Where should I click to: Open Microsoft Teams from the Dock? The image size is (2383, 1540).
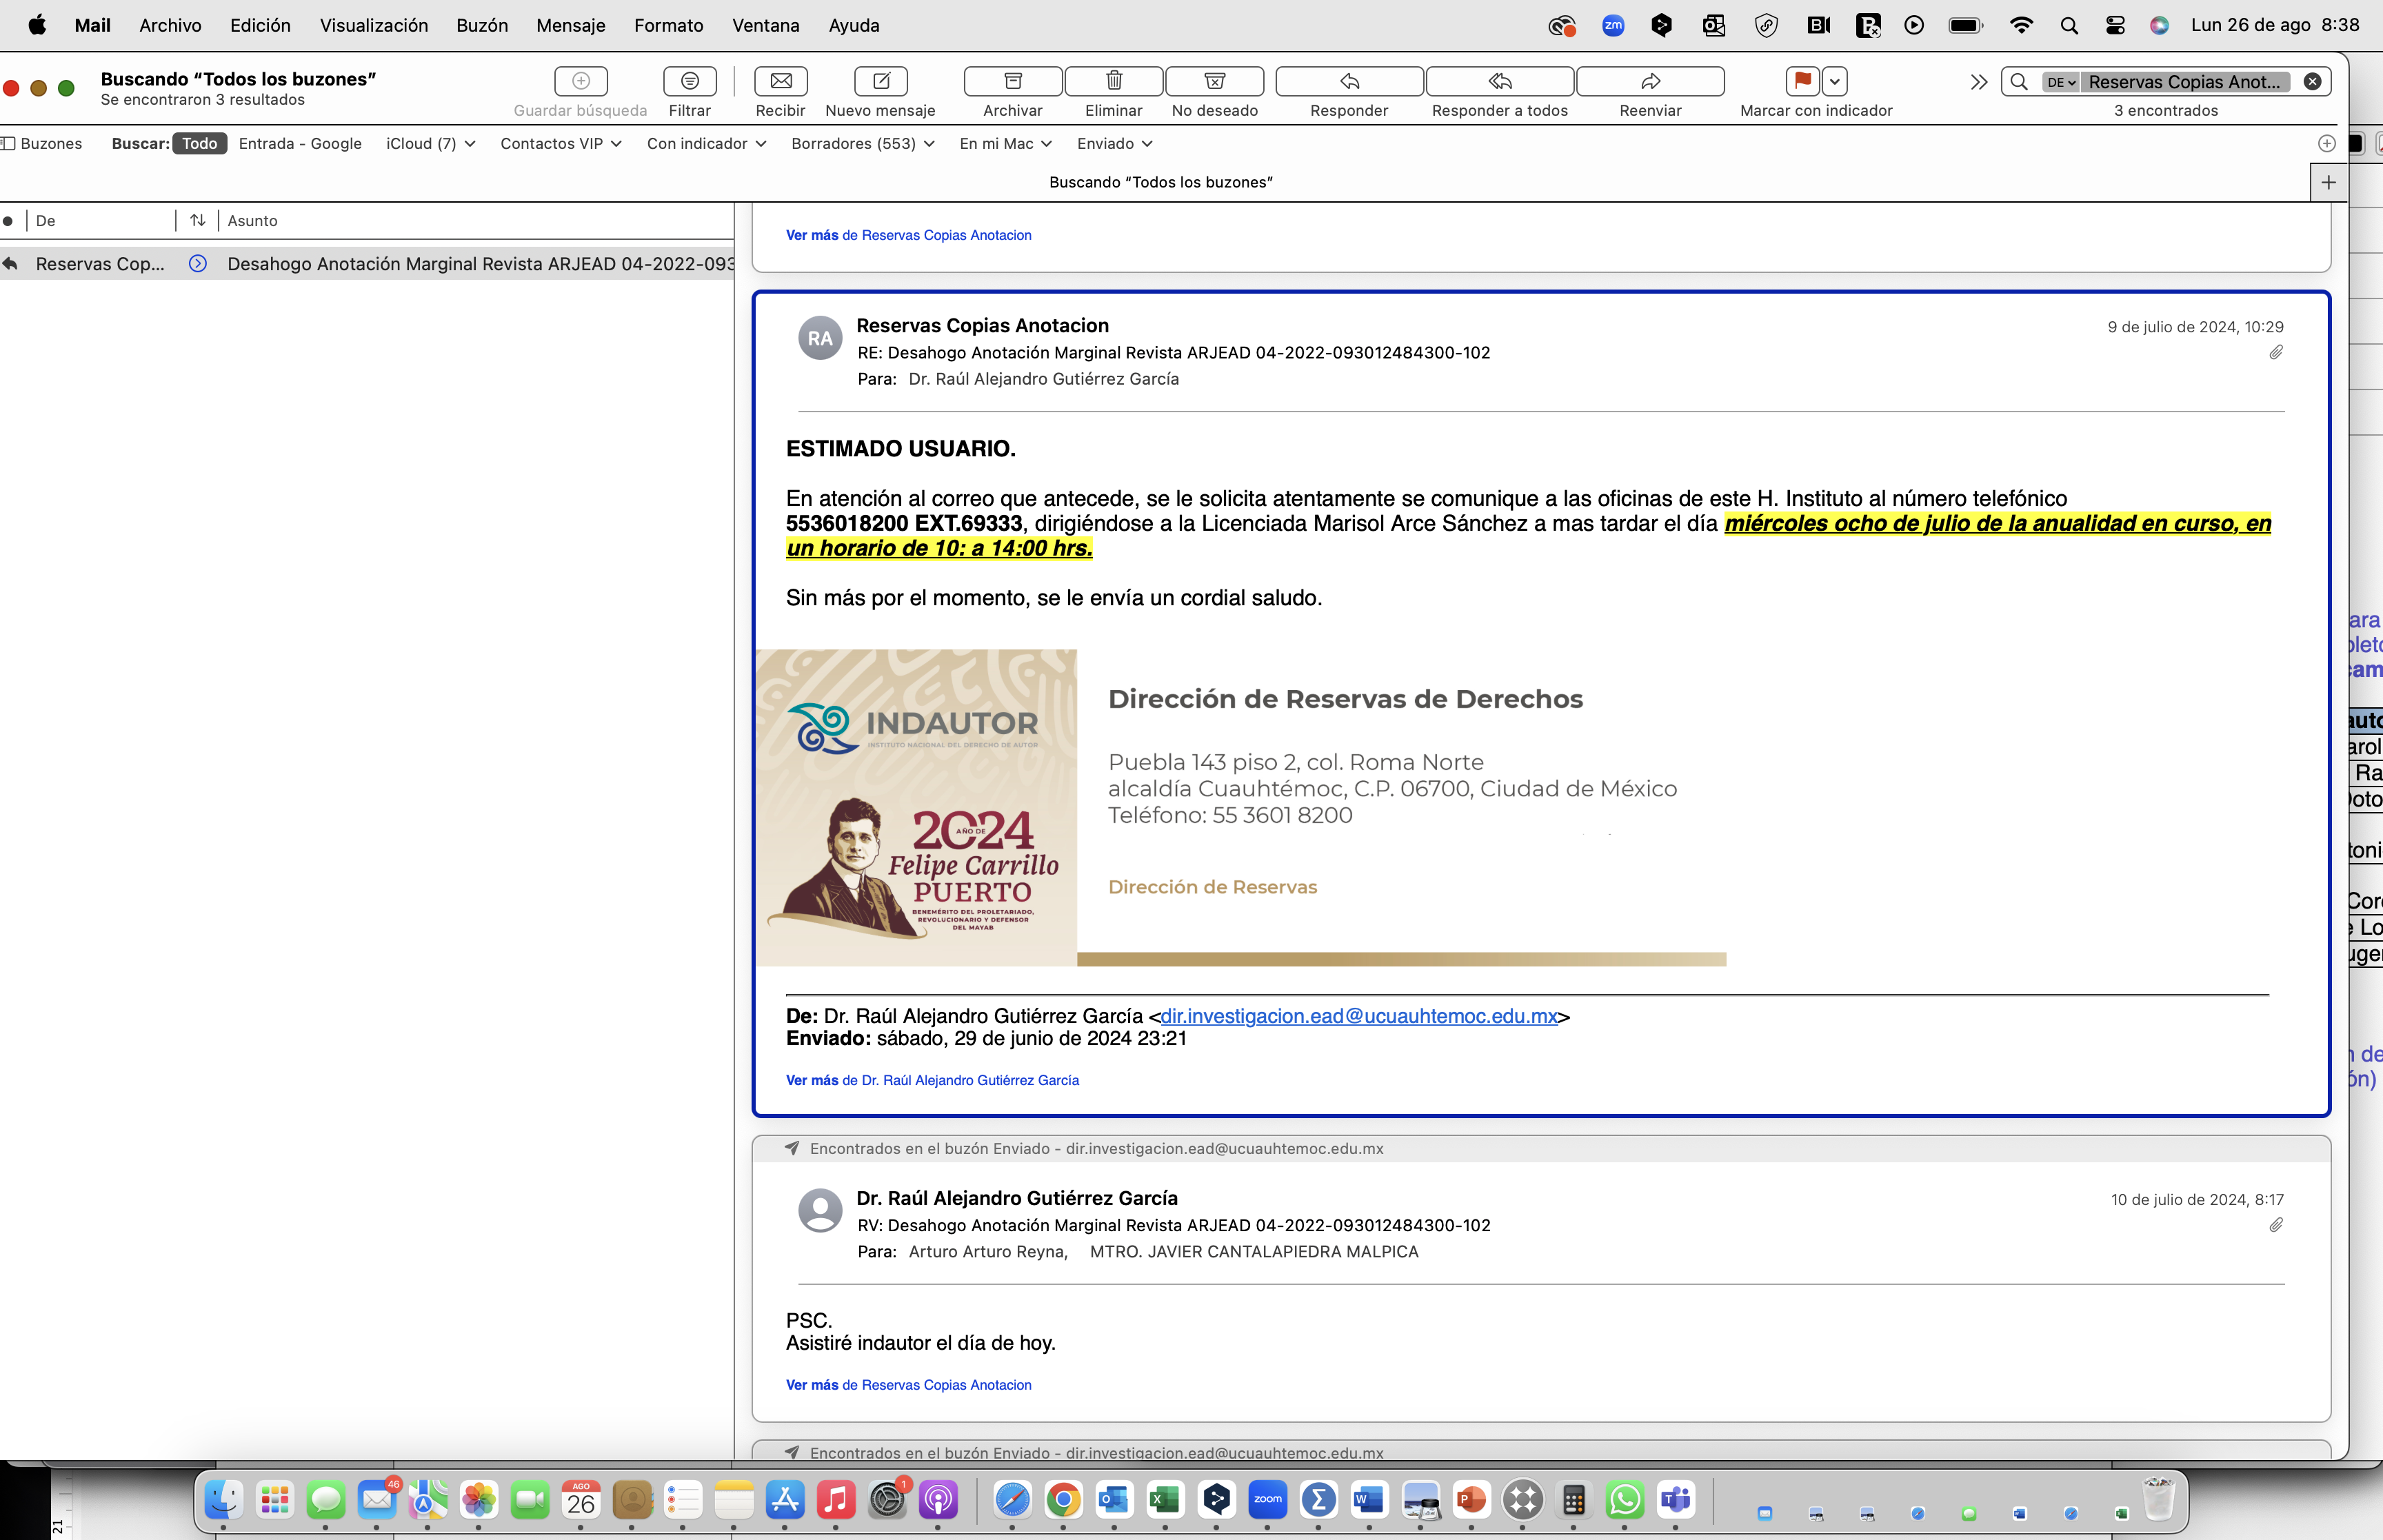pyautogui.click(x=1675, y=1500)
